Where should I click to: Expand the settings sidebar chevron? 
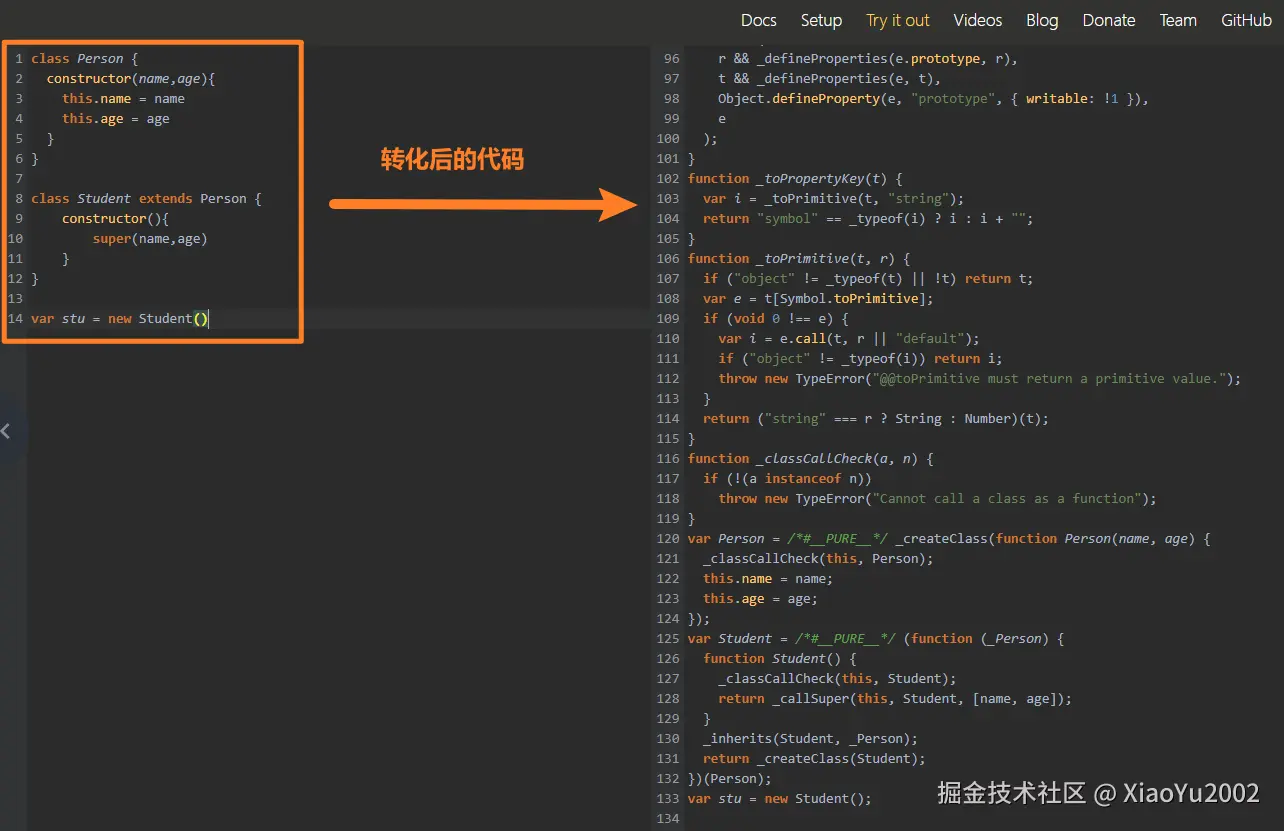[x=6, y=432]
